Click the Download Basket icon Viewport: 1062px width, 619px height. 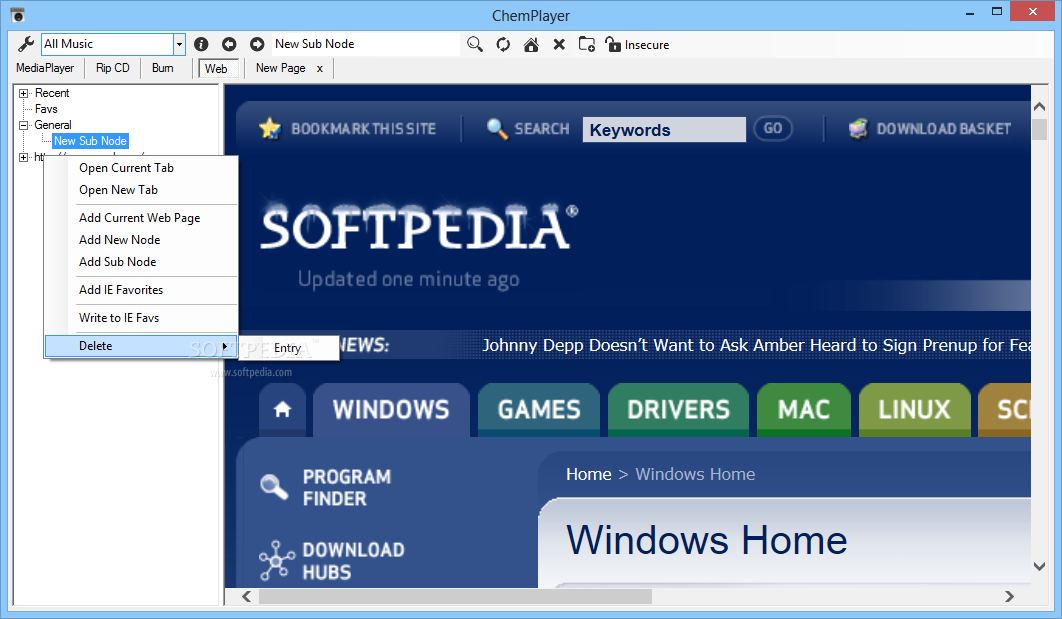(x=858, y=128)
